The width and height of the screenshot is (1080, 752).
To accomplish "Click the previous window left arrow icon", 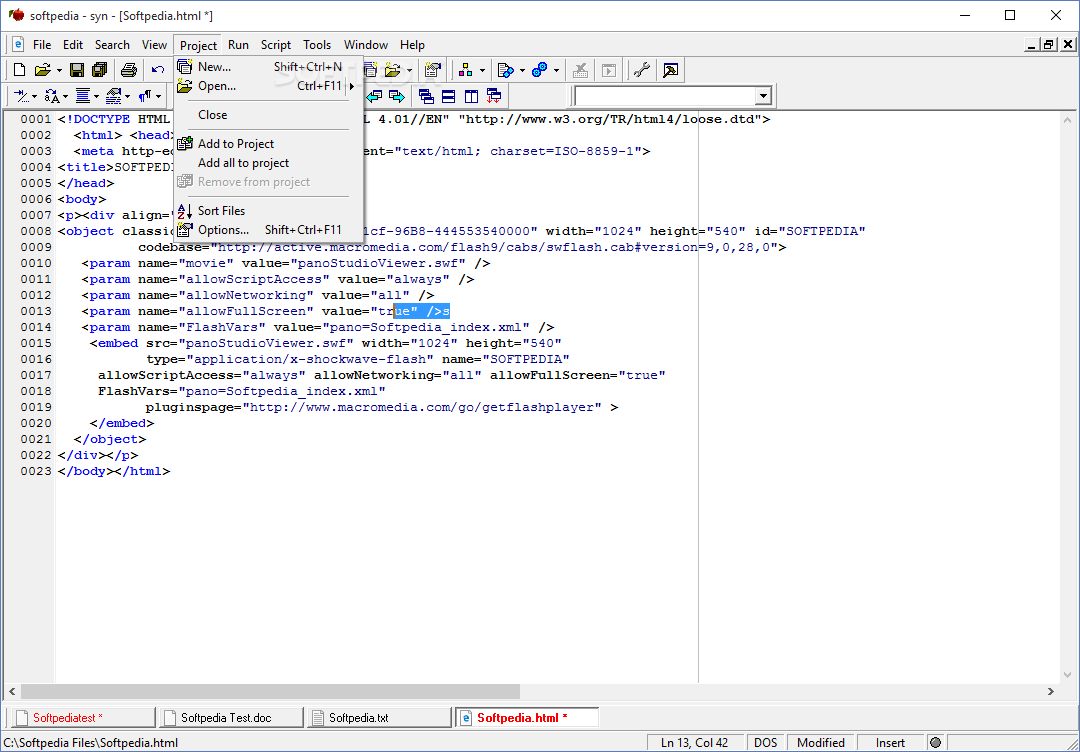I will (x=374, y=96).
